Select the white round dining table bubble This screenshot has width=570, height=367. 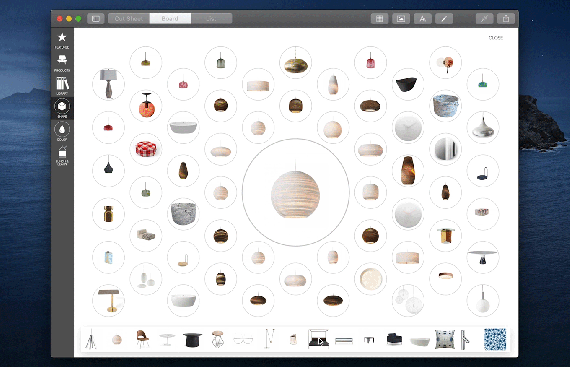[x=483, y=257]
